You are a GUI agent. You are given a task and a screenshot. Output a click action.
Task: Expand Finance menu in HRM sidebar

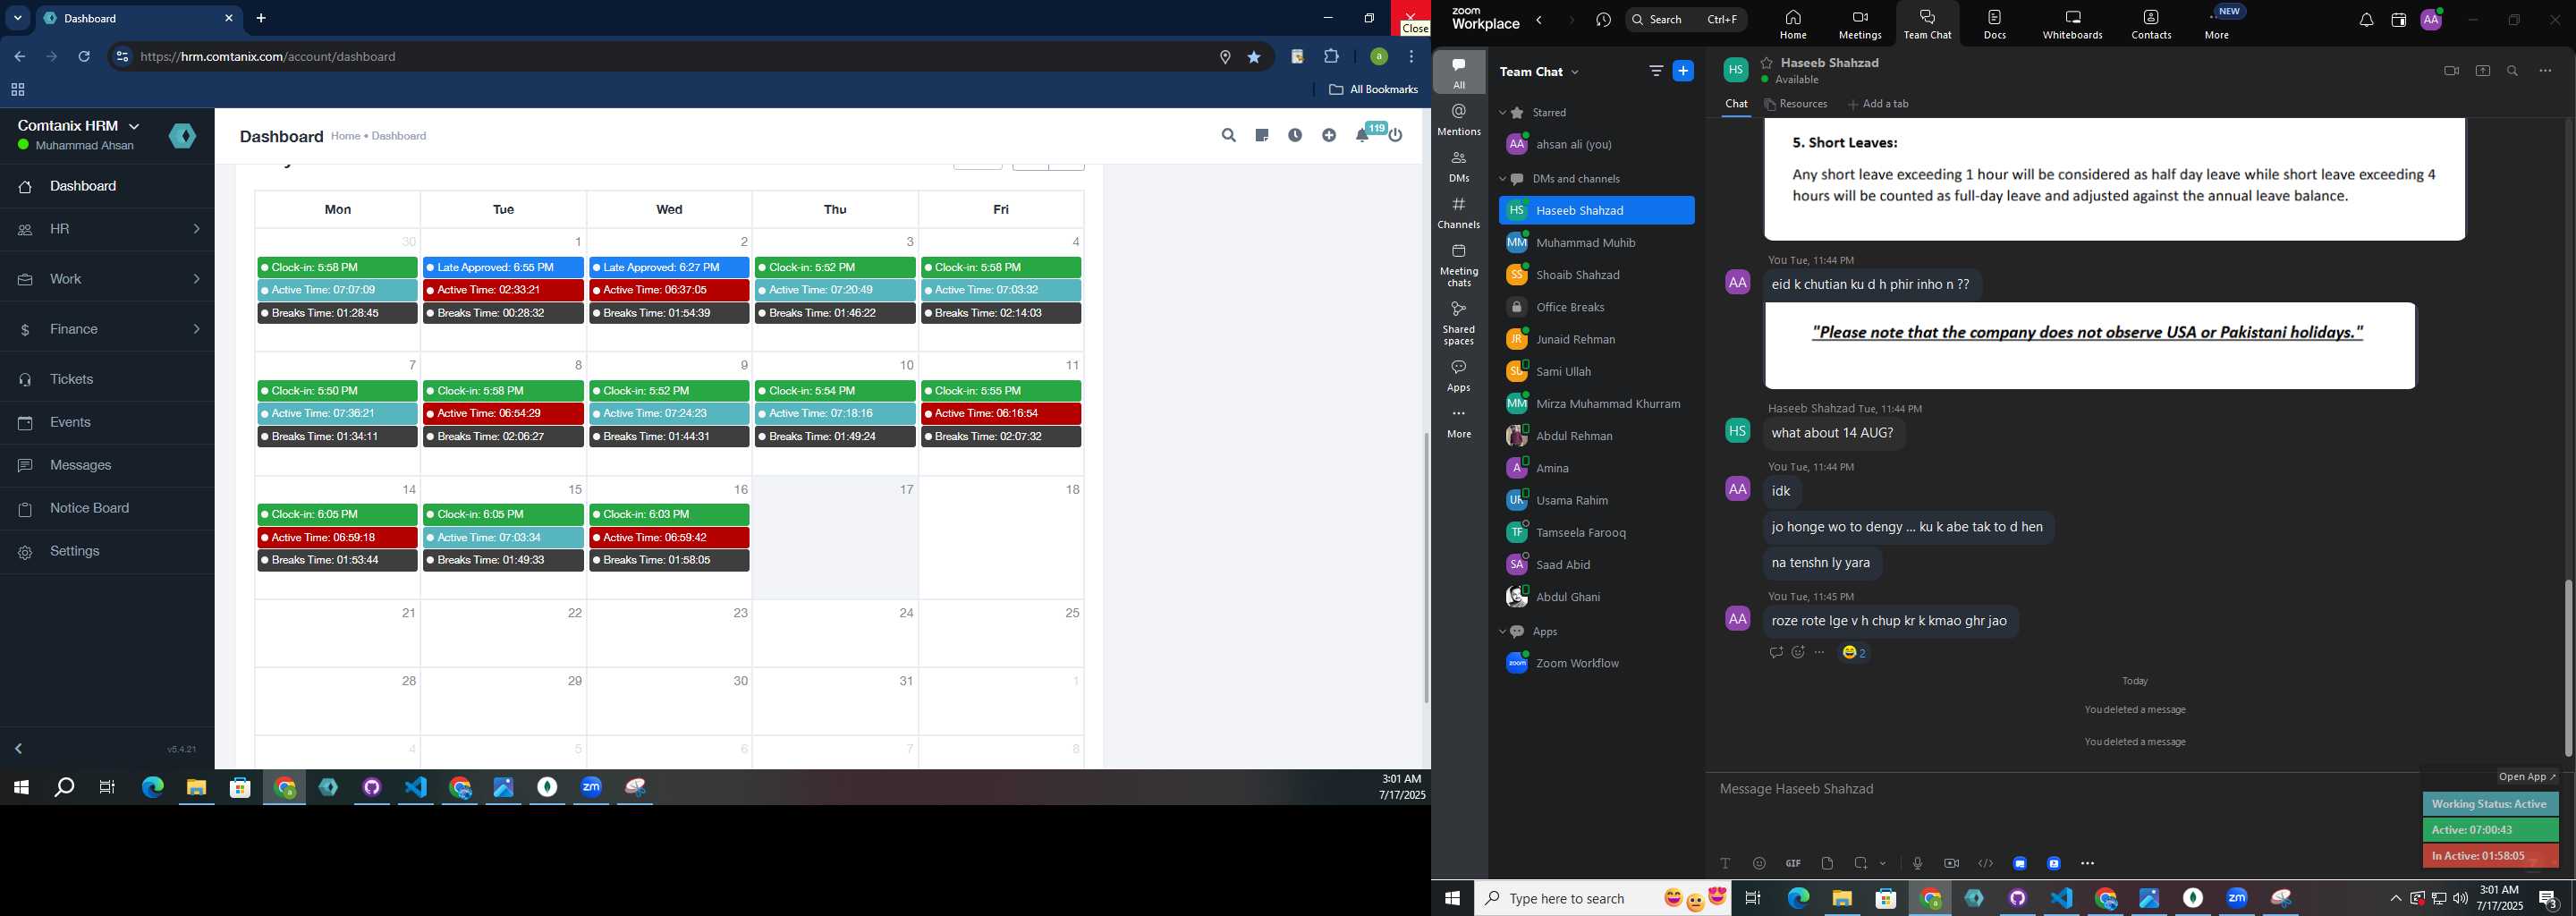107,329
